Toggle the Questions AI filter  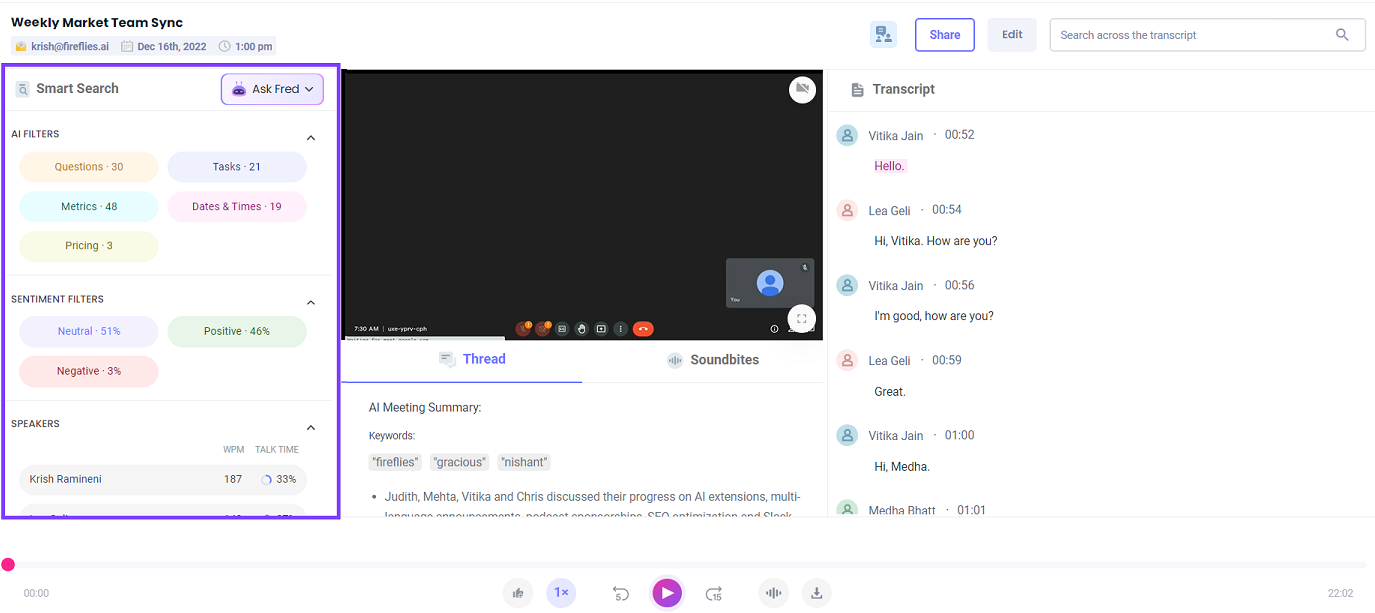coord(88,166)
